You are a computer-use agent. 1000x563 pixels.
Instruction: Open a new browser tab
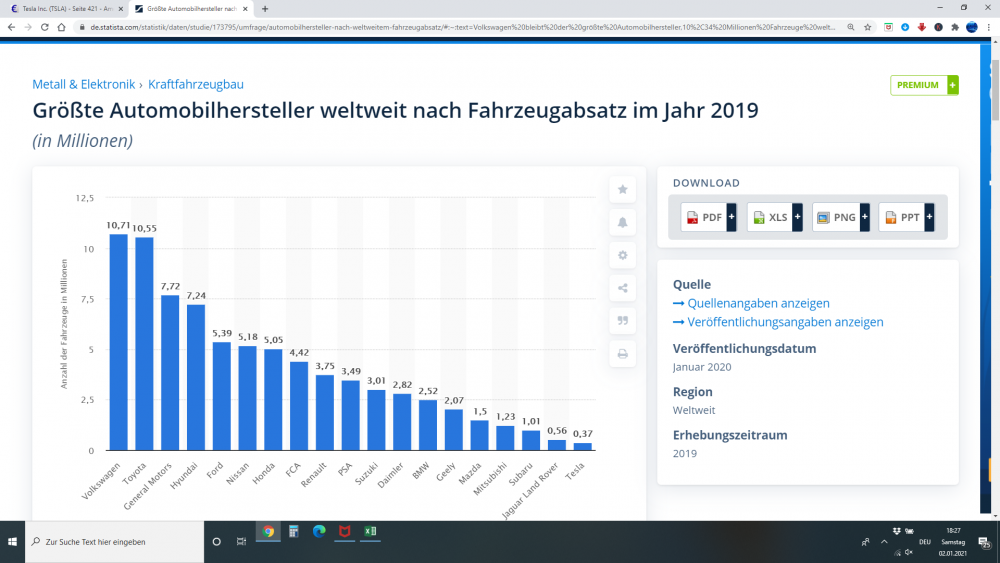pyautogui.click(x=265, y=8)
